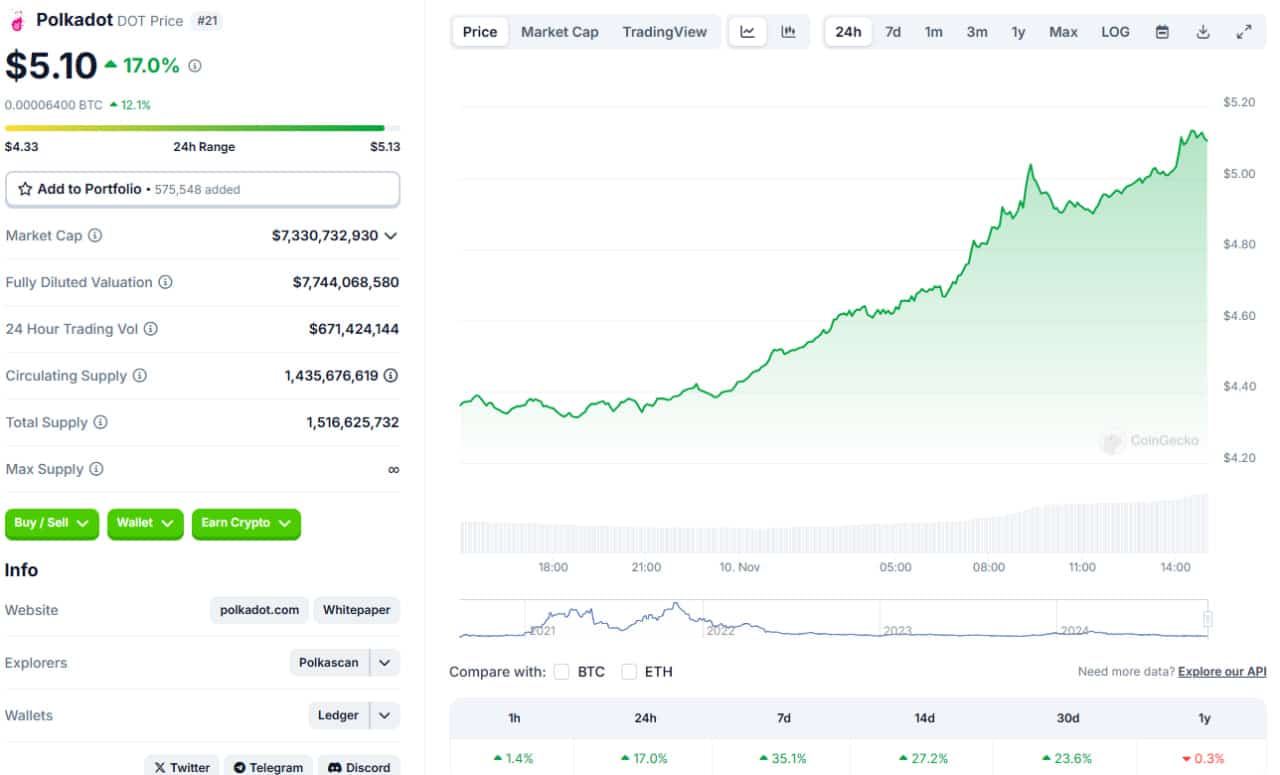Toggle the LOG scale option

point(1115,32)
